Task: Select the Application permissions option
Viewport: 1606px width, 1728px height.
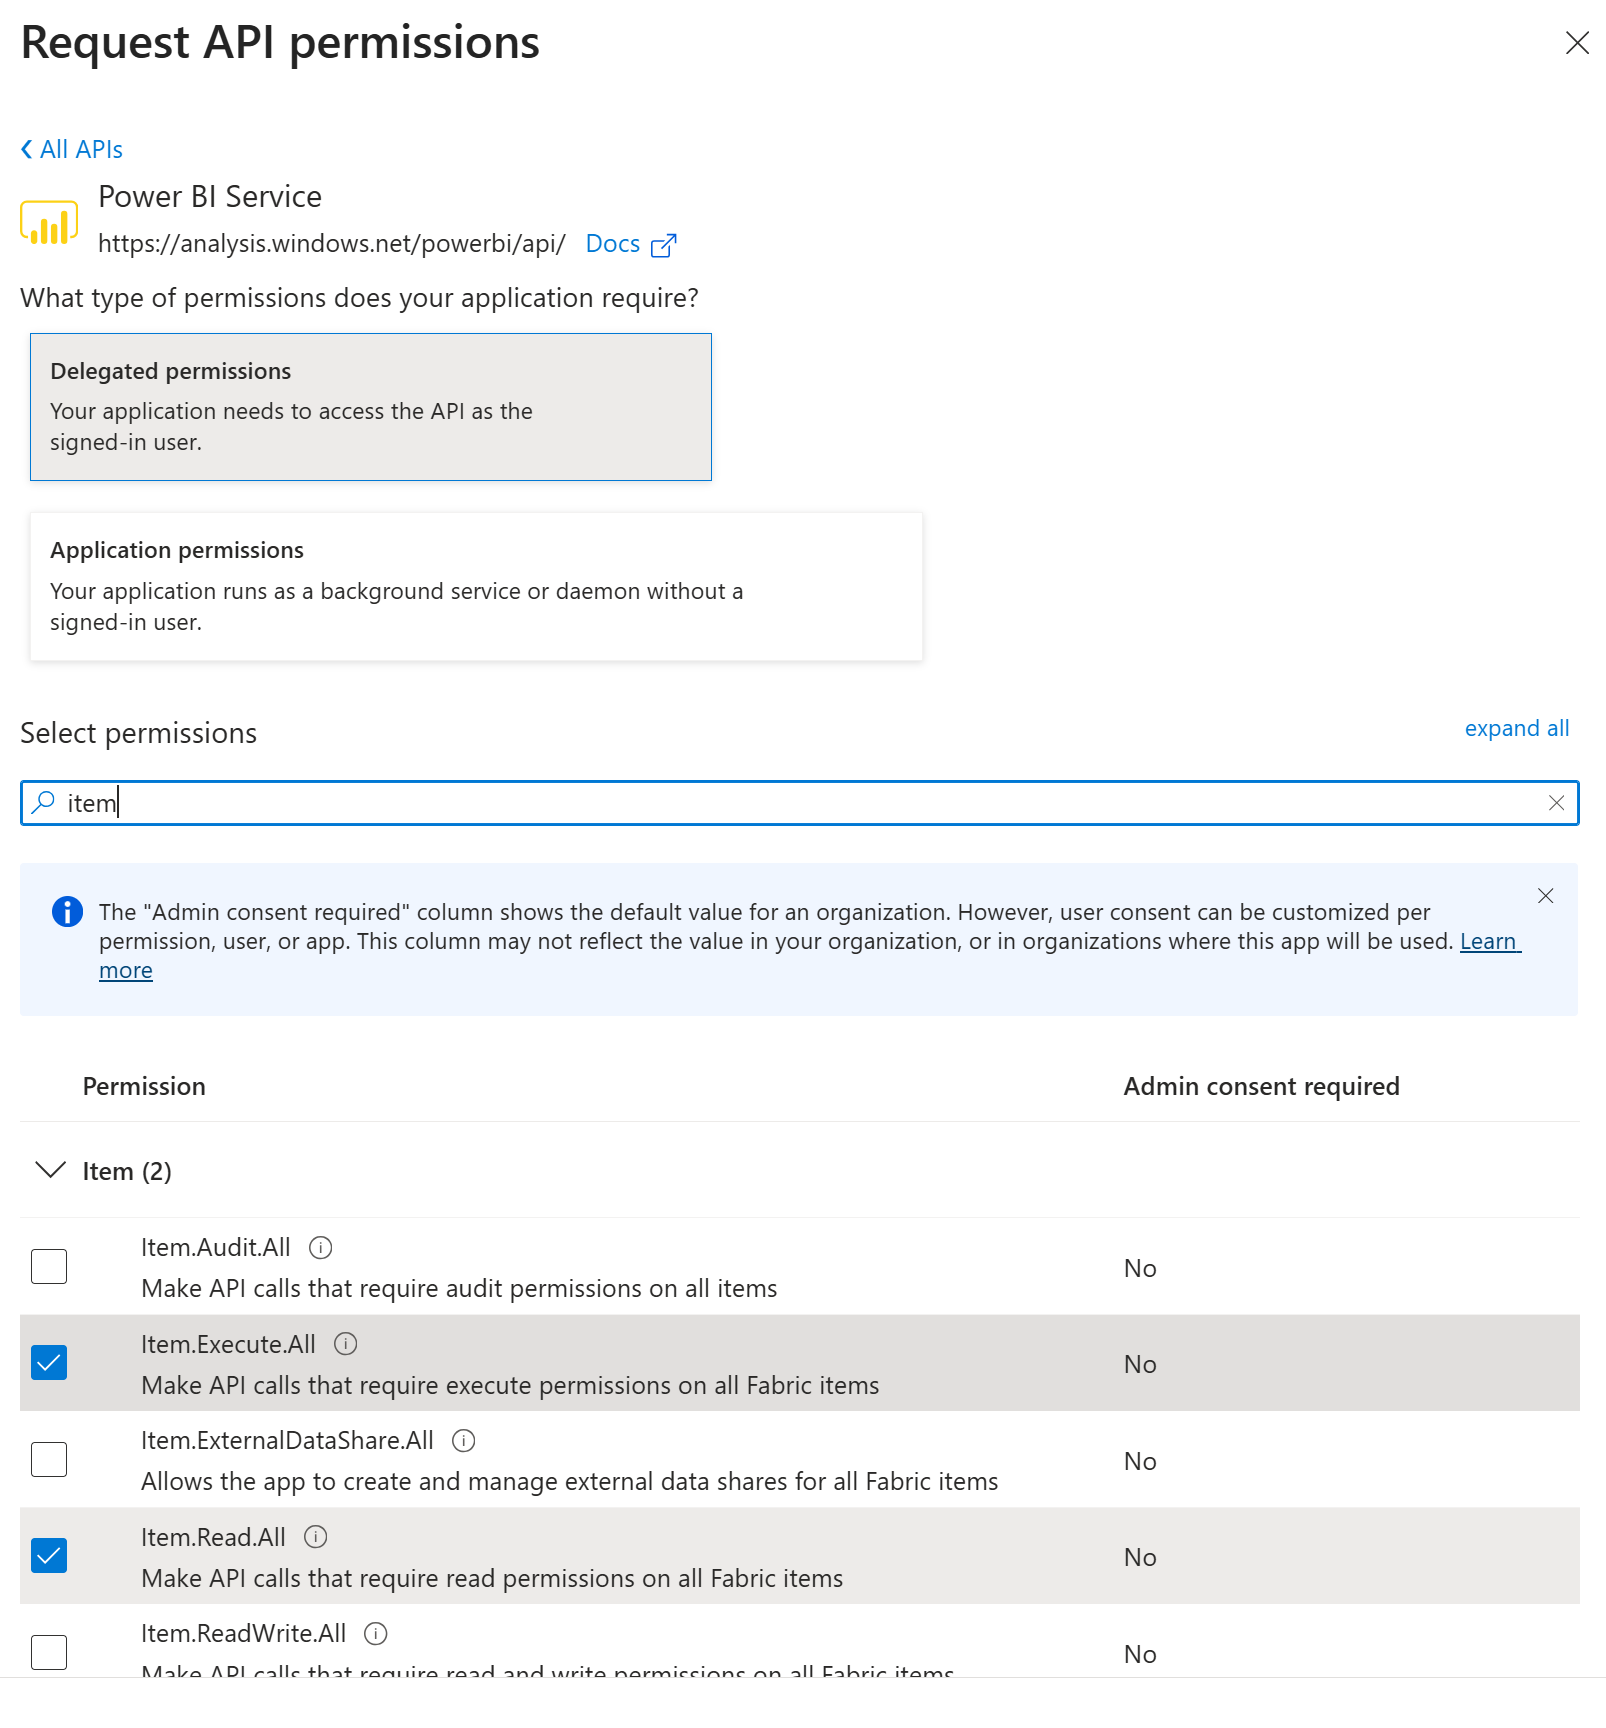Action: pyautogui.click(x=476, y=587)
